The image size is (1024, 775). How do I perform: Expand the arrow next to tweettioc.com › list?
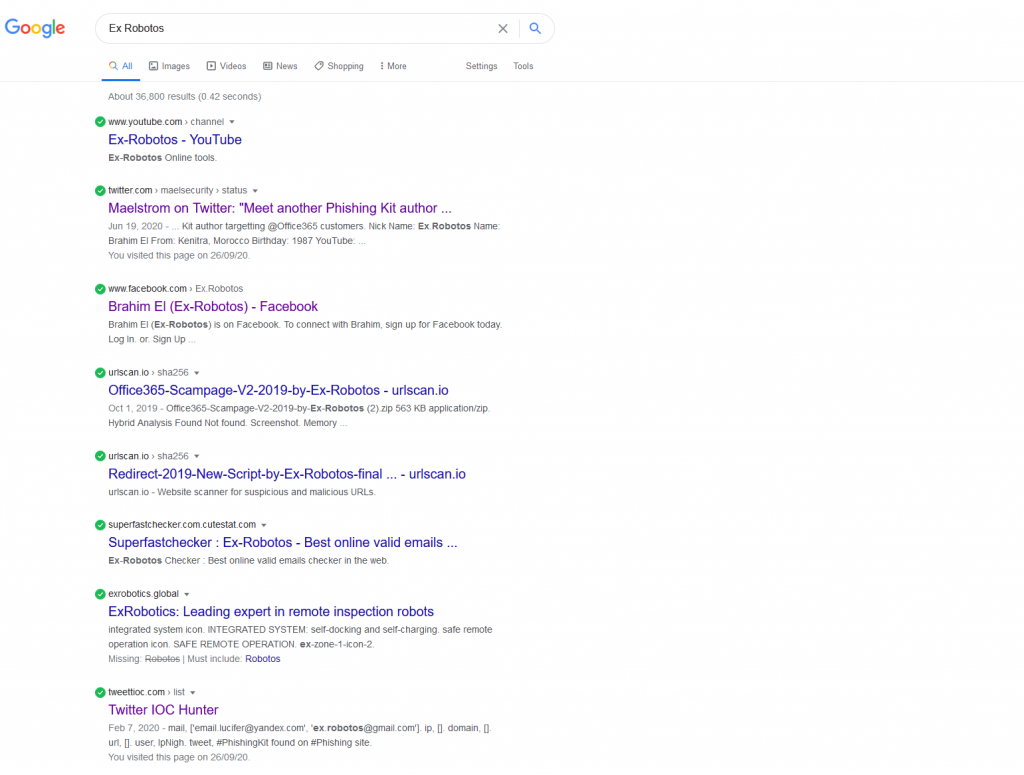click(x=193, y=693)
